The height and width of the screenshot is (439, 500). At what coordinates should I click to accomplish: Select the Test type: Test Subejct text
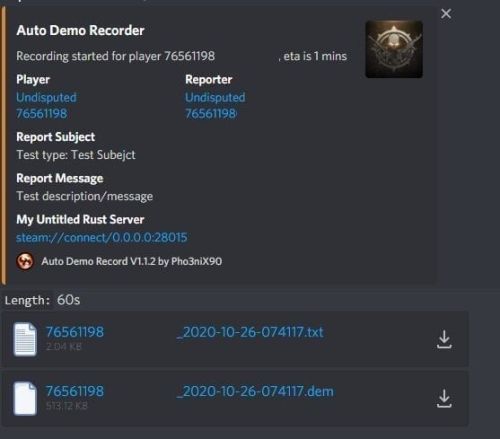[76, 155]
